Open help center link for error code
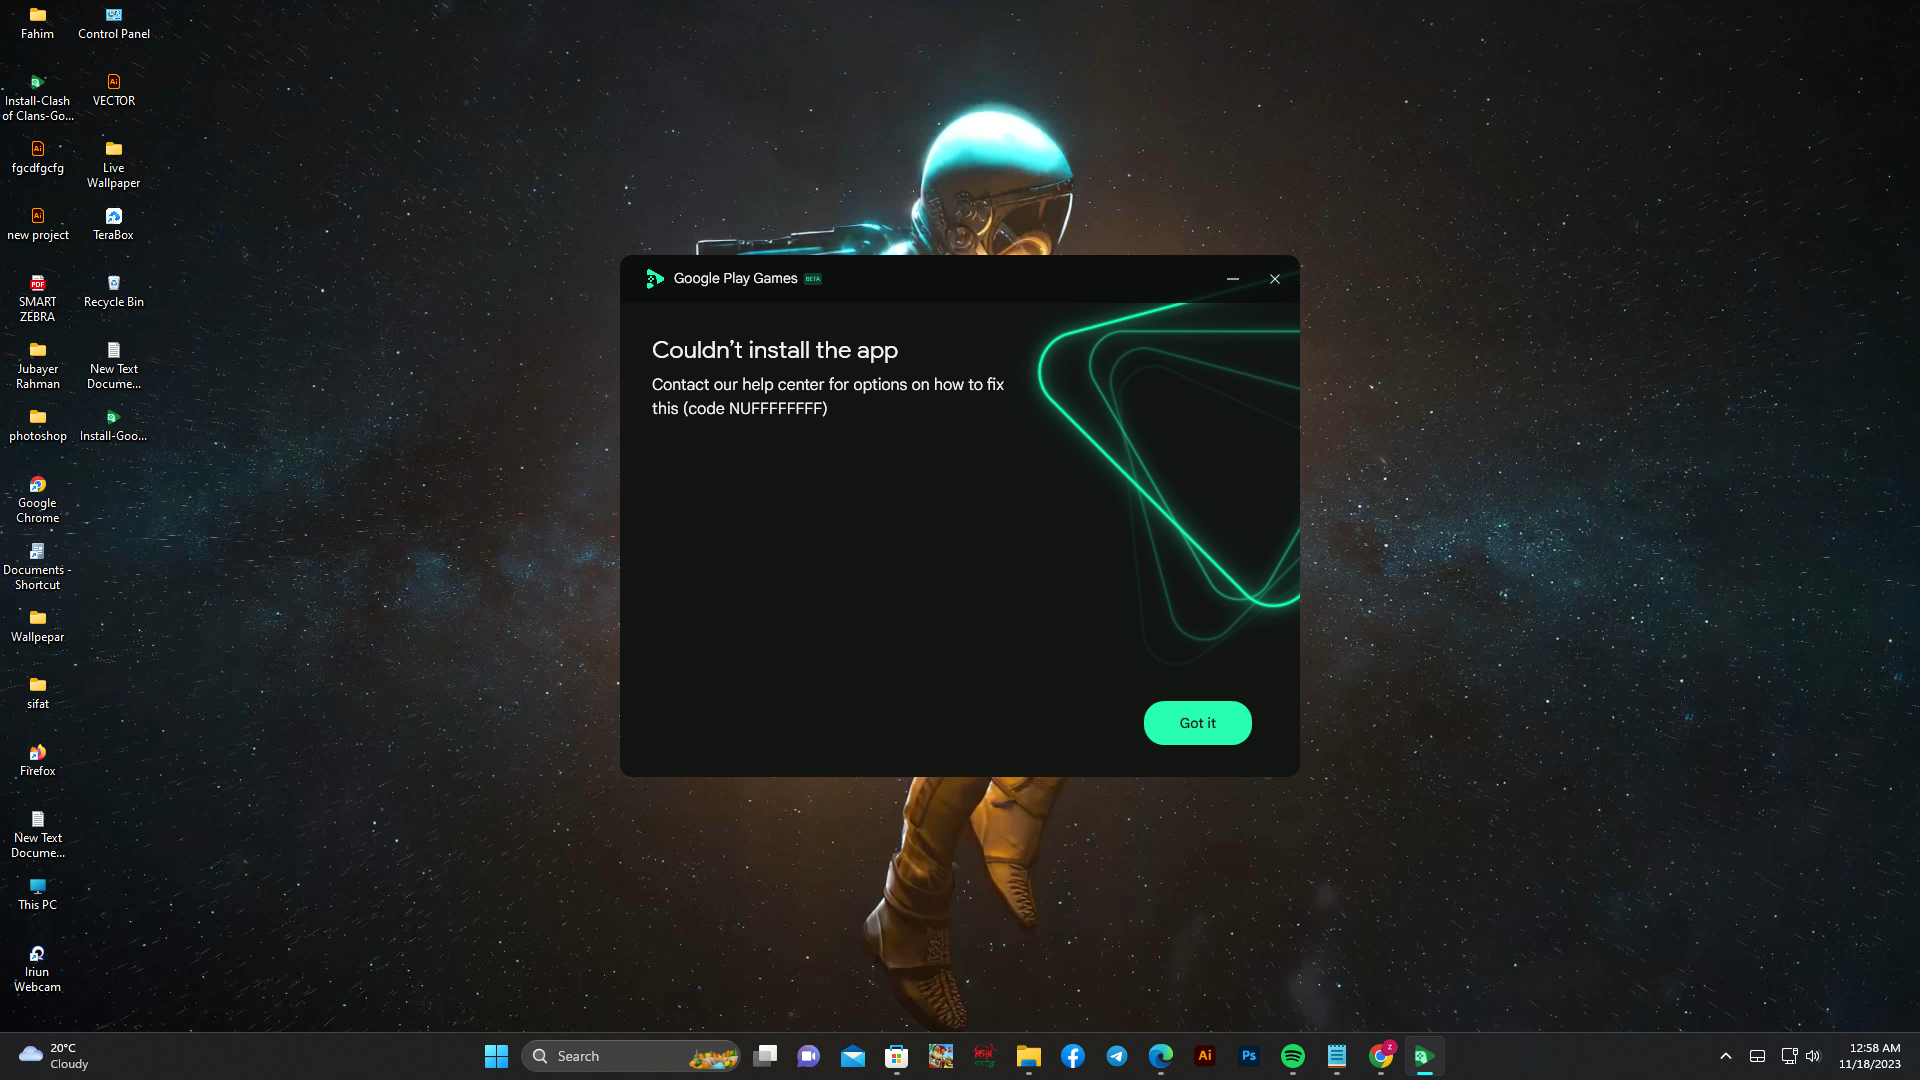This screenshot has height=1080, width=1920. coord(786,384)
